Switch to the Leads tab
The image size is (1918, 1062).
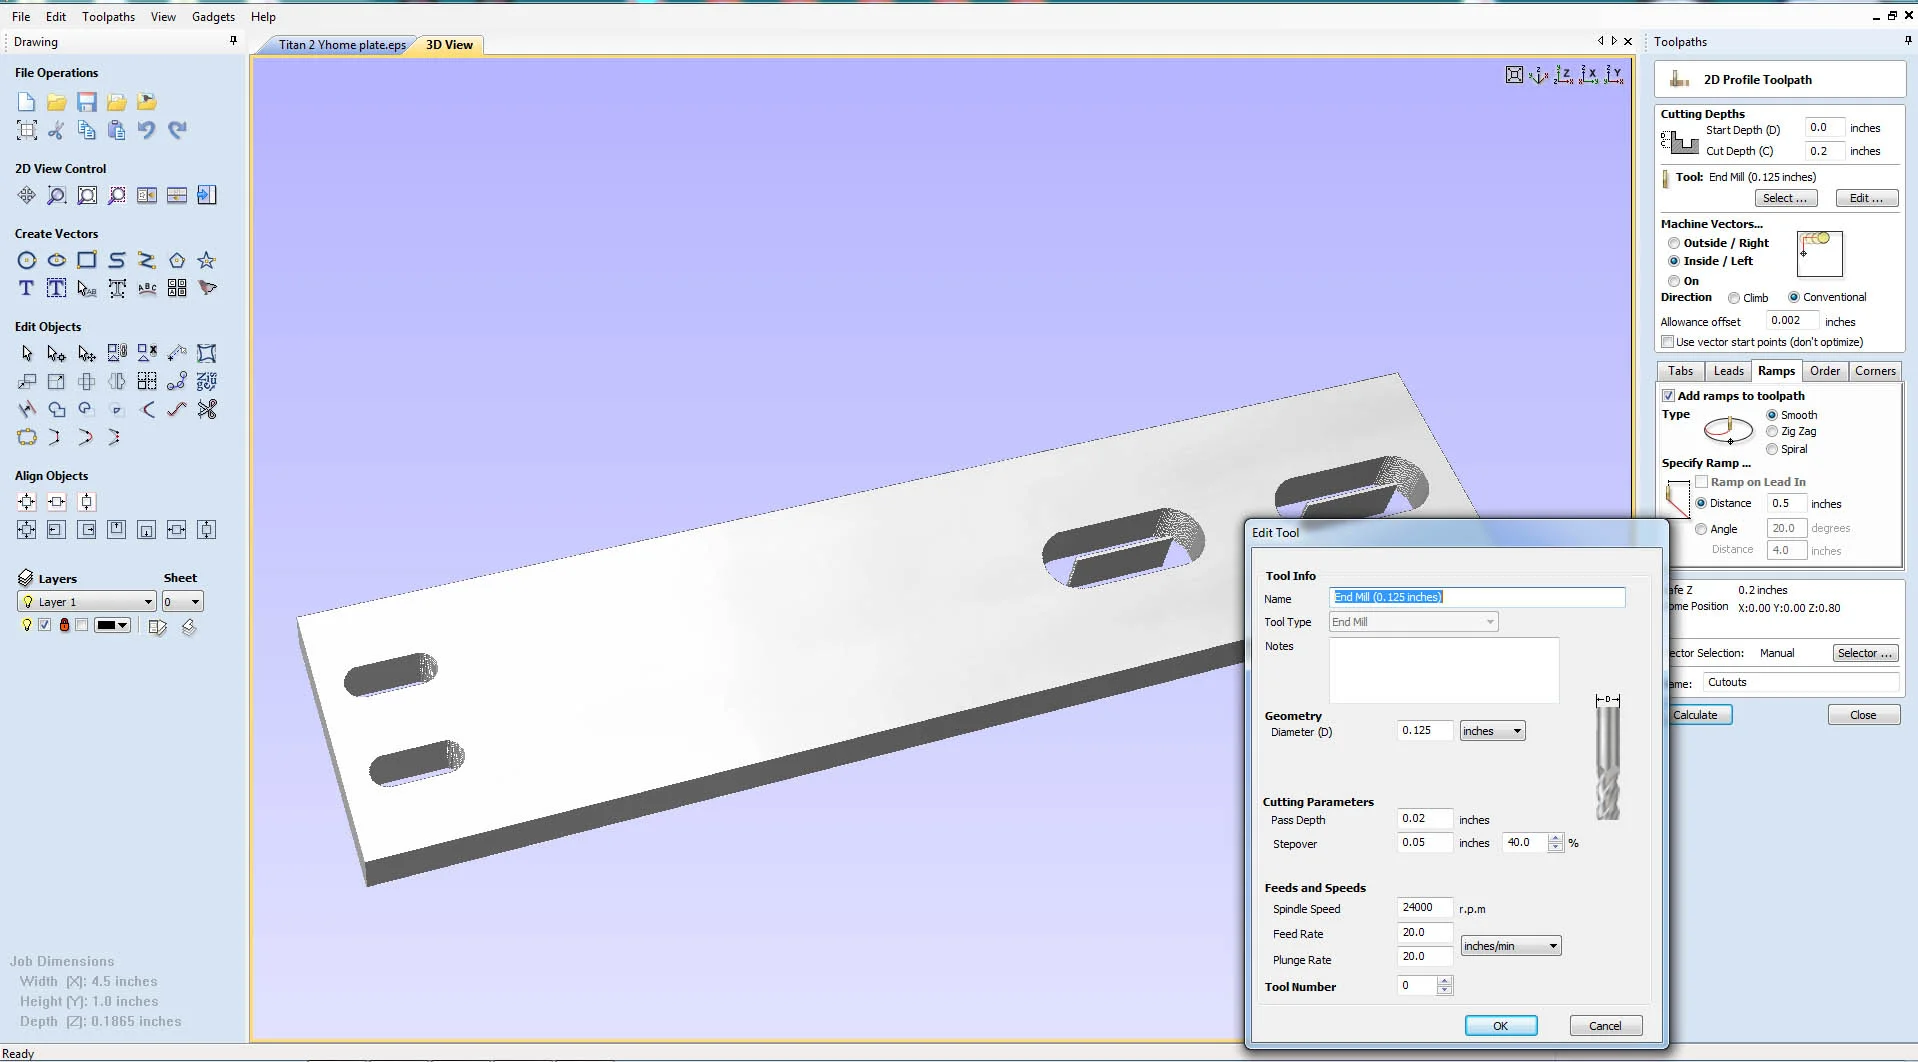(1728, 371)
